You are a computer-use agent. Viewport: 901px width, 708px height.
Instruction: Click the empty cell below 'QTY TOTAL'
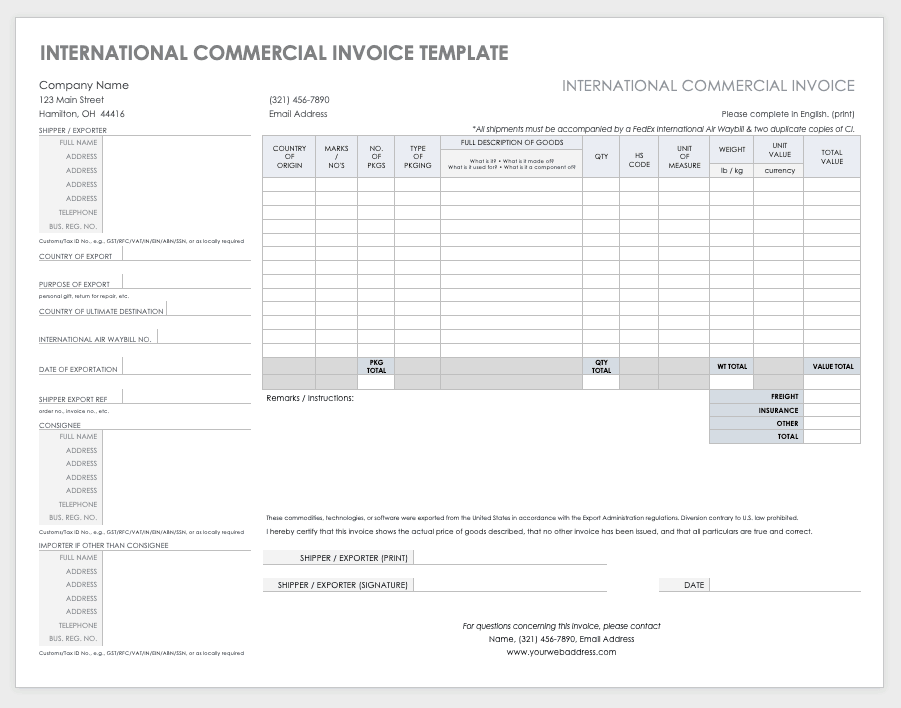[601, 382]
